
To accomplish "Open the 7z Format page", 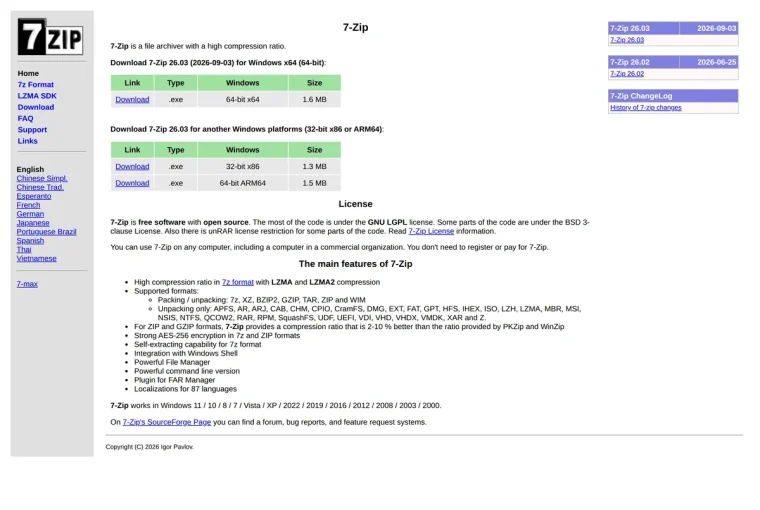I will (35, 84).
